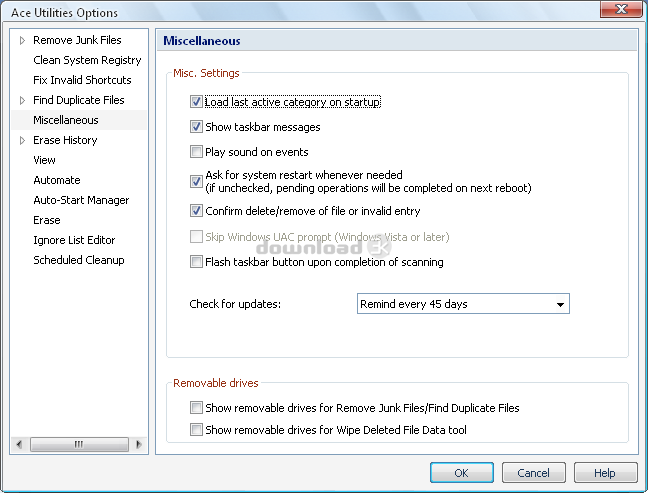Select Auto-Start Manager category
Viewport: 648px width, 493px height.
(81, 200)
